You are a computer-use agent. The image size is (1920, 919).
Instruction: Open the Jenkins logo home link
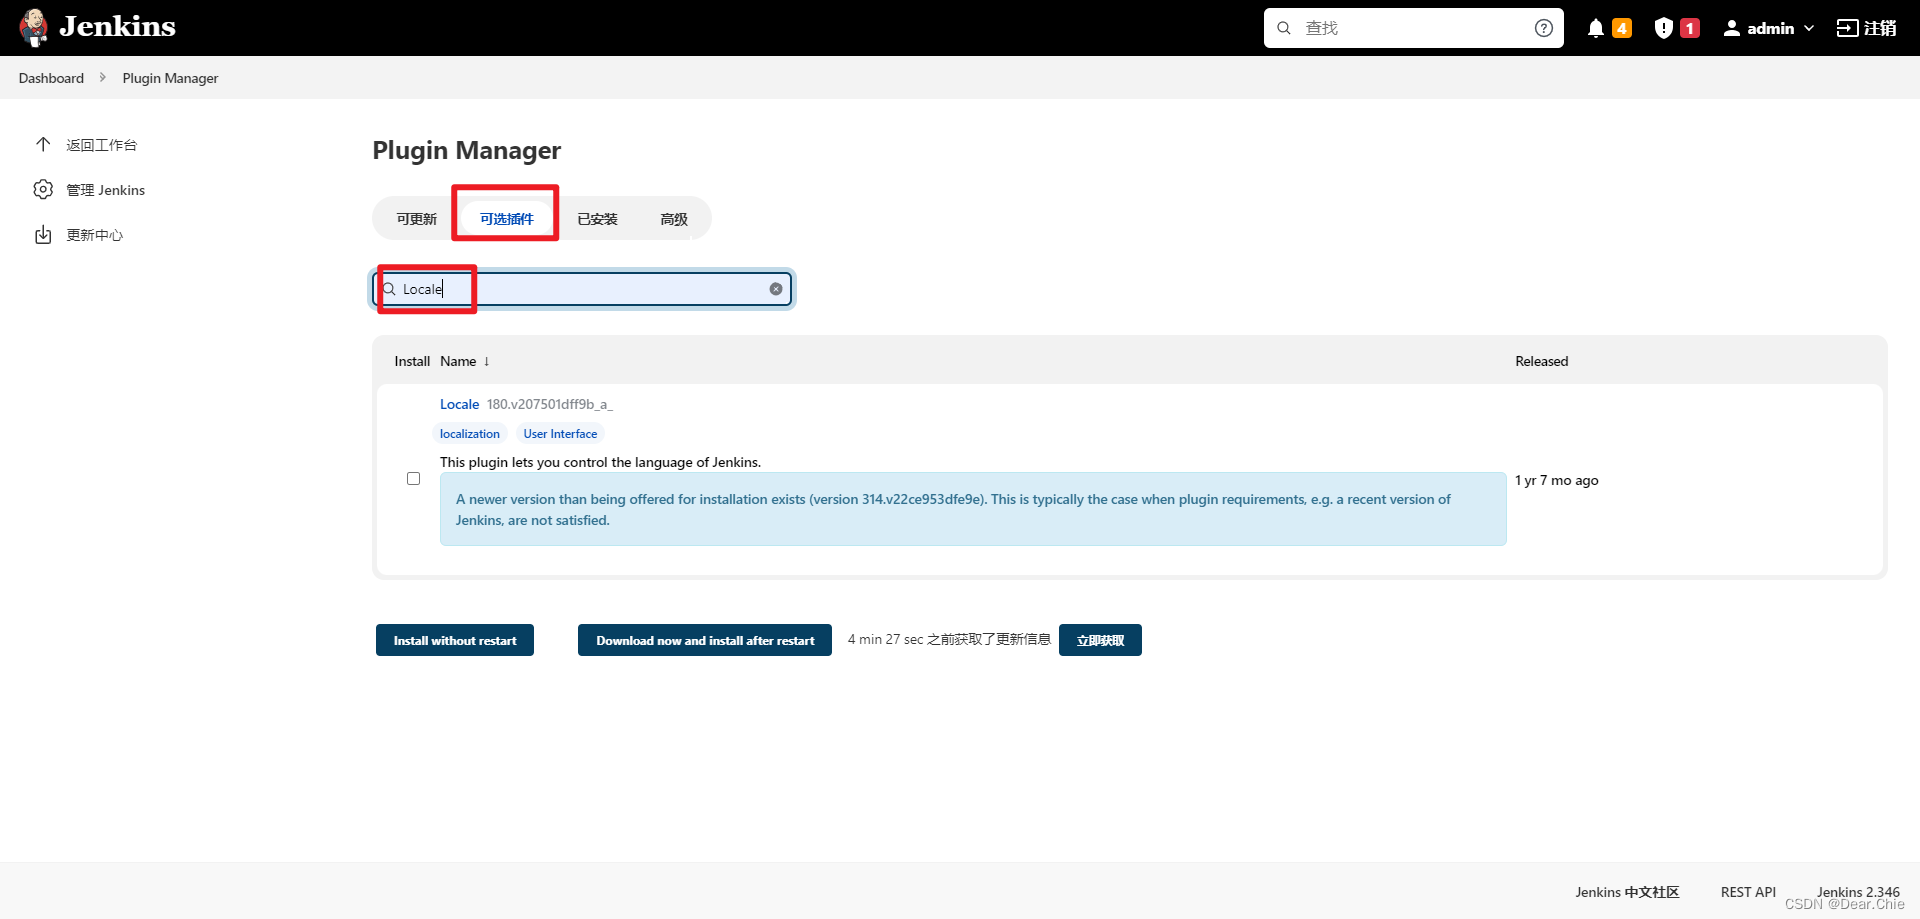(97, 27)
